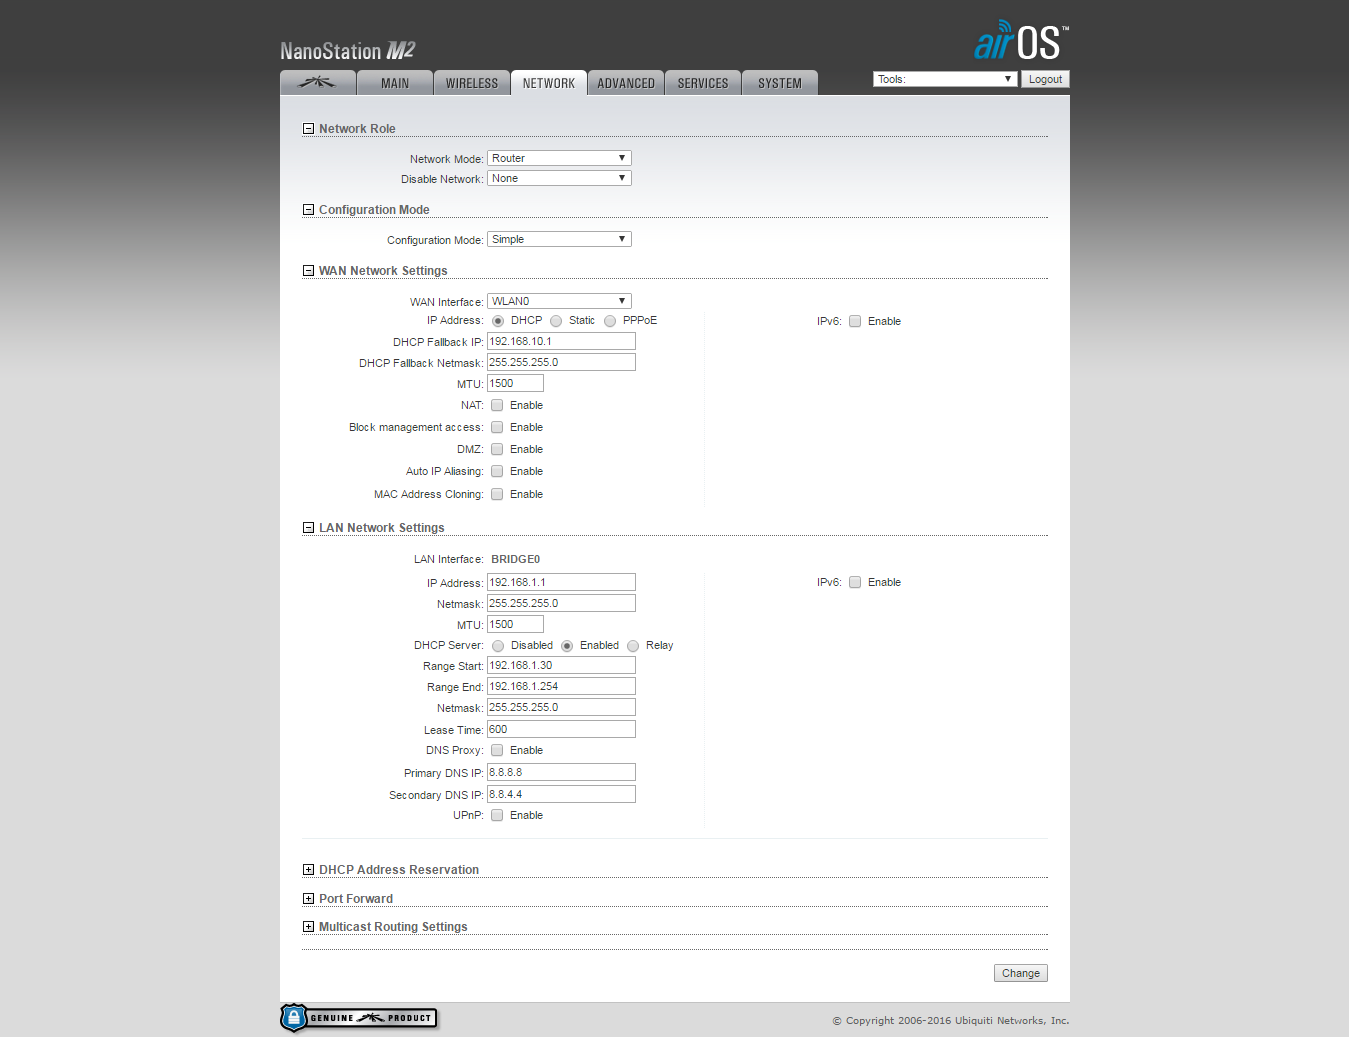Enable LAN IPv6 checkbox

pos(855,582)
